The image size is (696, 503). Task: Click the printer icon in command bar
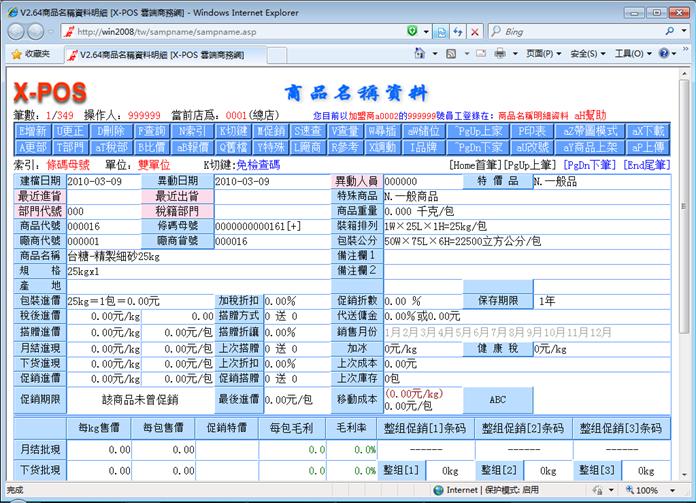coord(500,53)
